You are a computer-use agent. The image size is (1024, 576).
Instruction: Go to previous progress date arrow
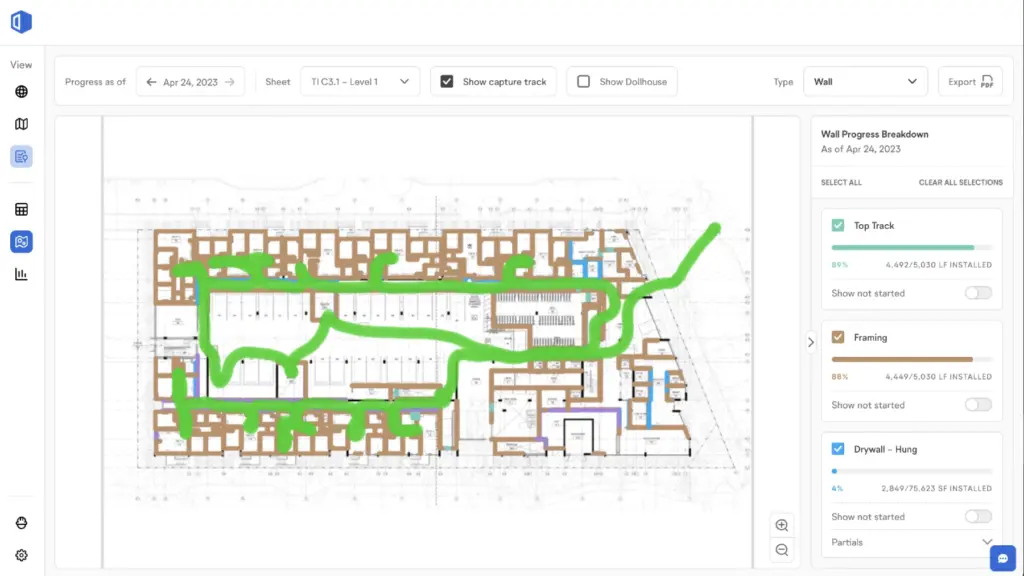click(x=152, y=82)
